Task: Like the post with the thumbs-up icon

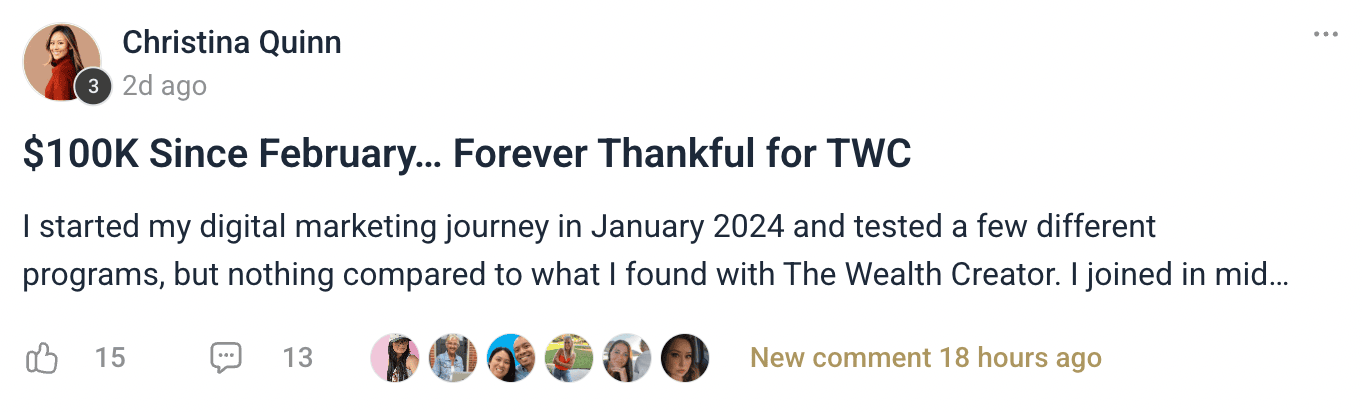Action: click(x=41, y=358)
